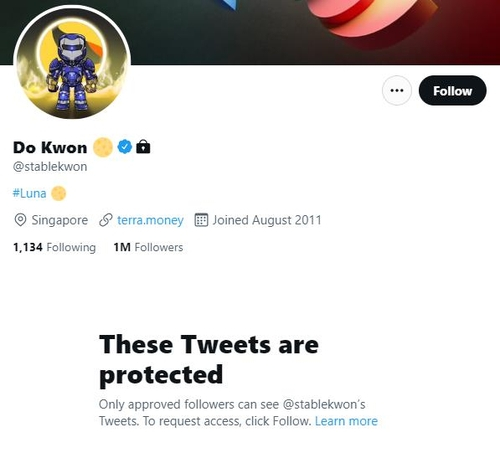The image size is (500, 458).
Task: Open the Learn more link
Action: coord(346,421)
